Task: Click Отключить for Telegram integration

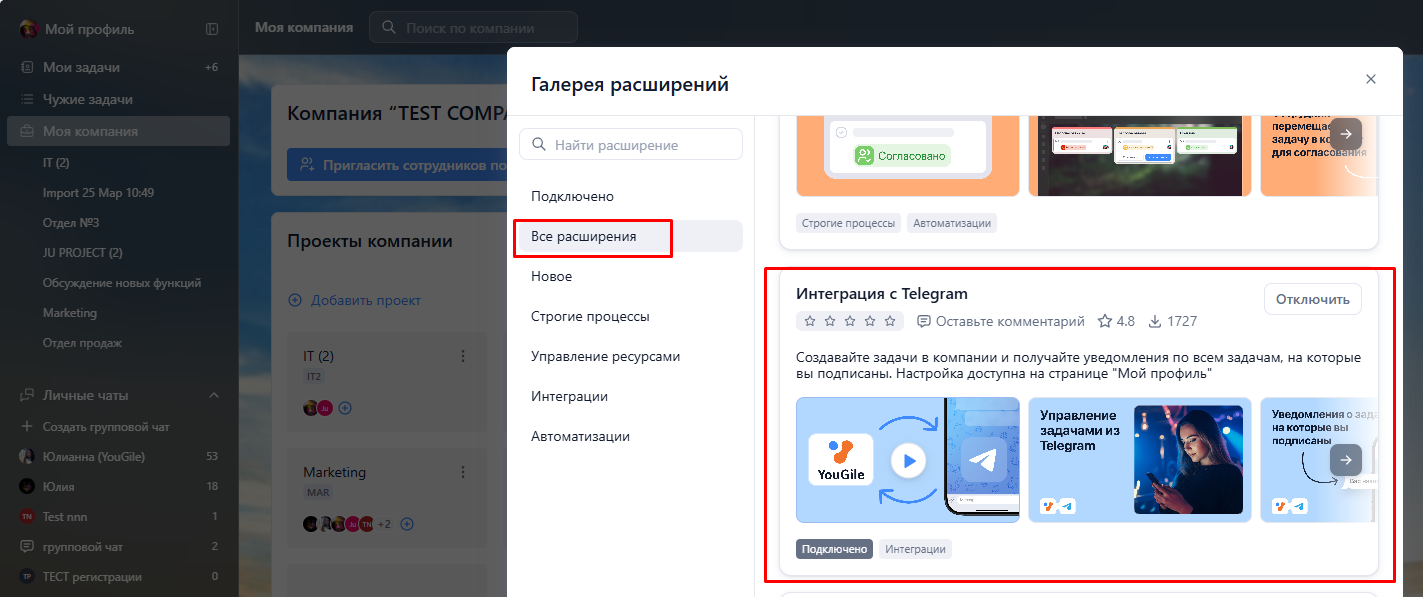Action: click(x=1312, y=299)
